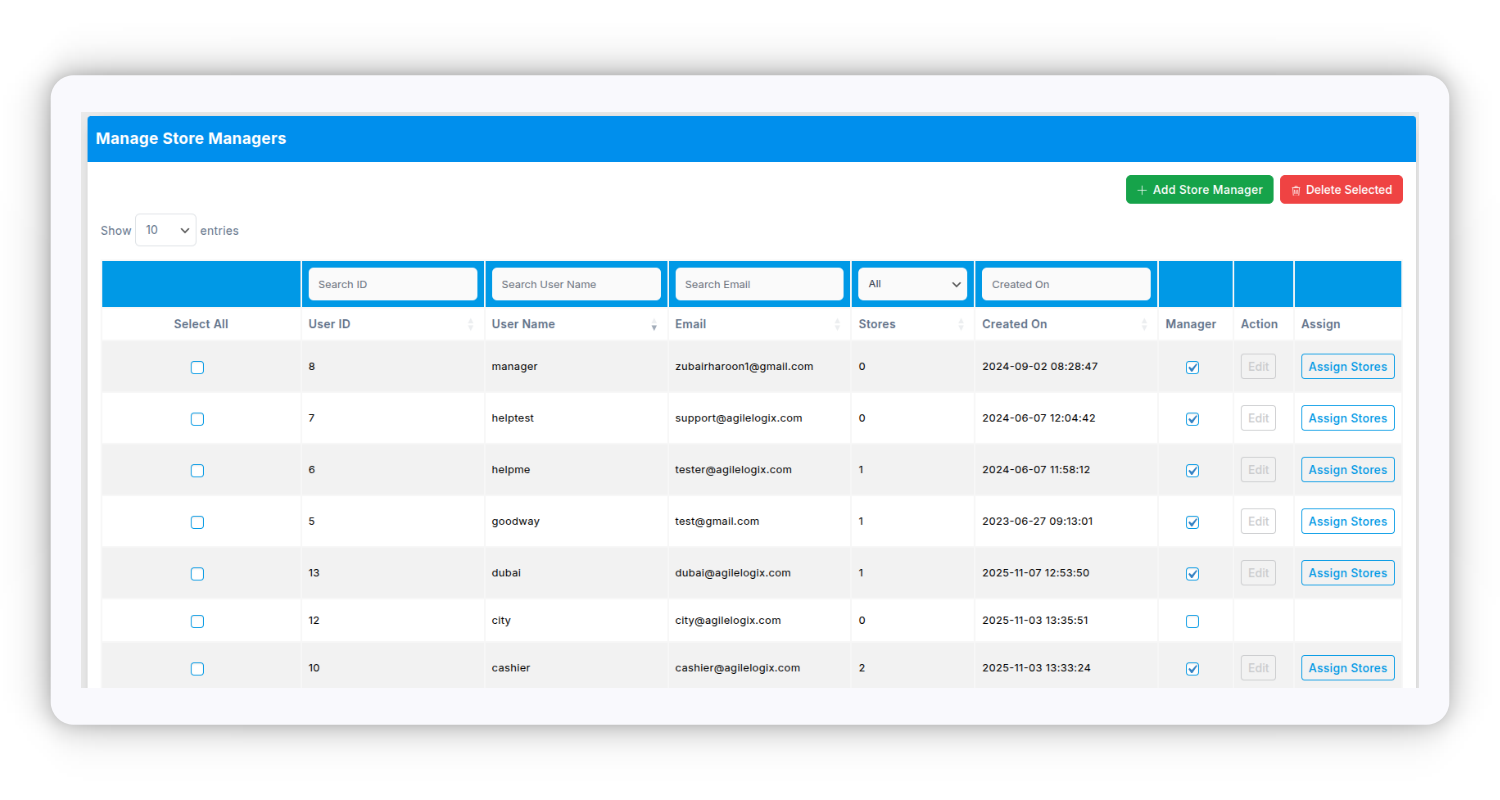Screen dimensions: 1500x800
Task: Click the User ID column sort icon
Action: (470, 325)
